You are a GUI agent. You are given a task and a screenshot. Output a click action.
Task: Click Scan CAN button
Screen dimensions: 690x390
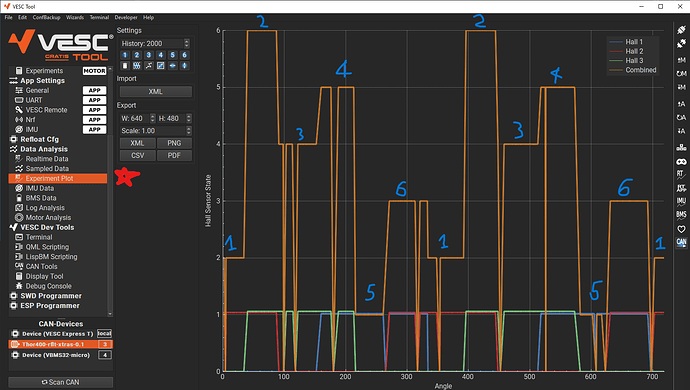(61, 382)
